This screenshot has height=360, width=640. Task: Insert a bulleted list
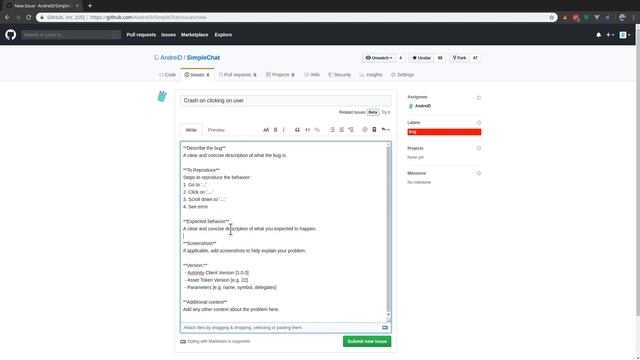(x=332, y=130)
